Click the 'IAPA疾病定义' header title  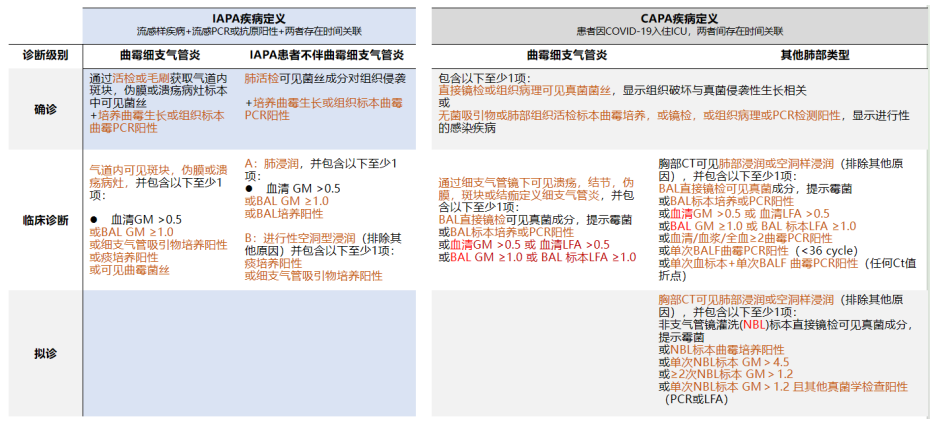pos(249,19)
